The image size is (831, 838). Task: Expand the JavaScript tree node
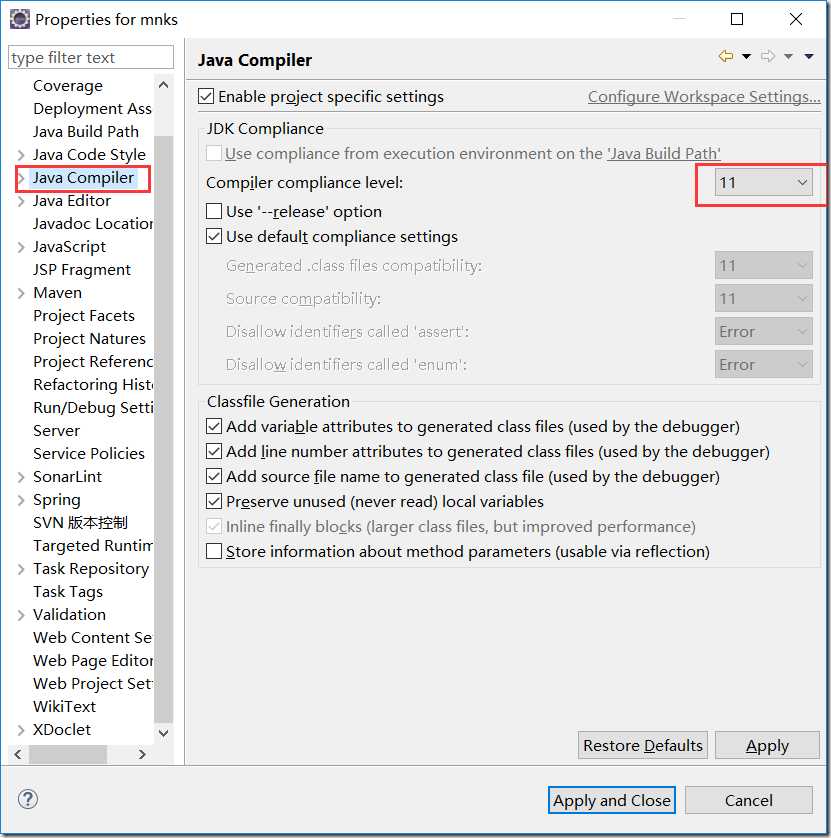click(x=21, y=247)
